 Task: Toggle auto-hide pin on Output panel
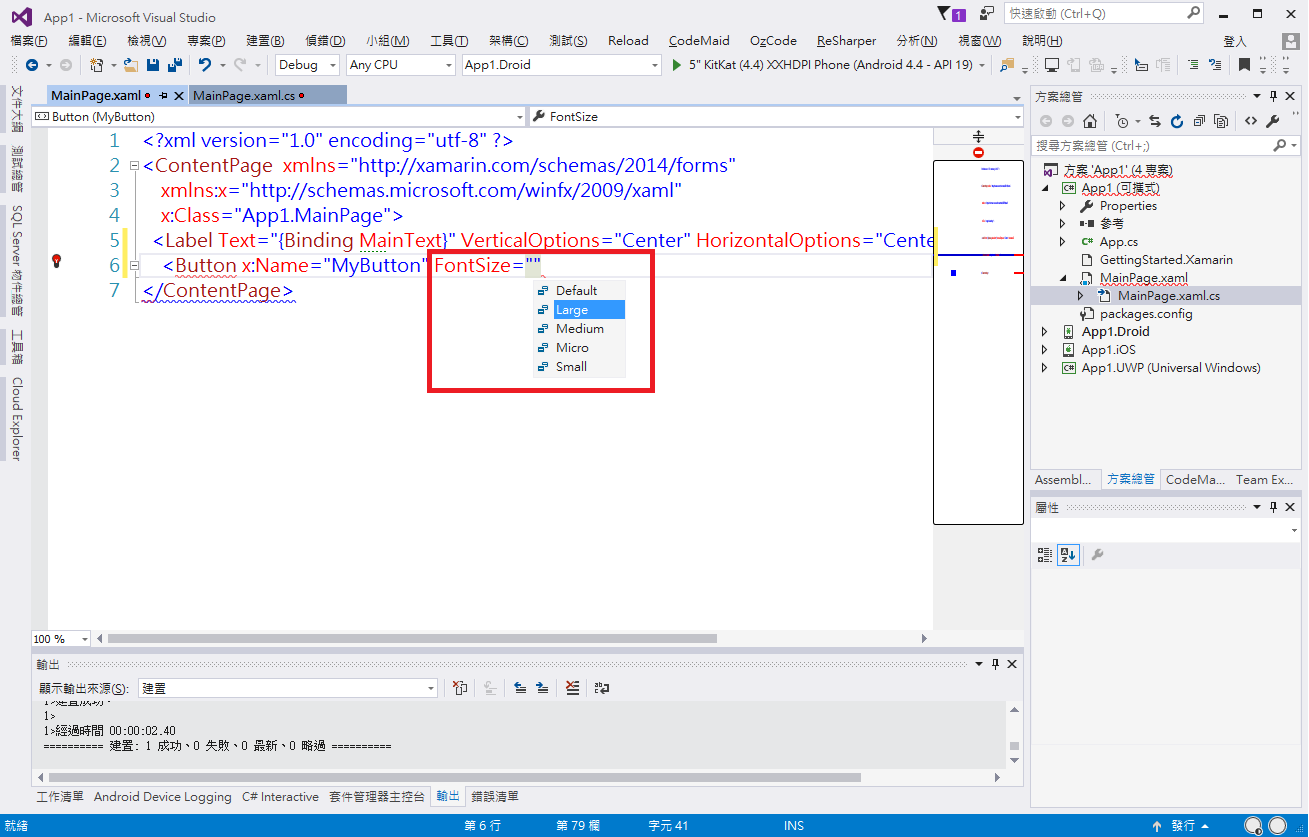[995, 664]
